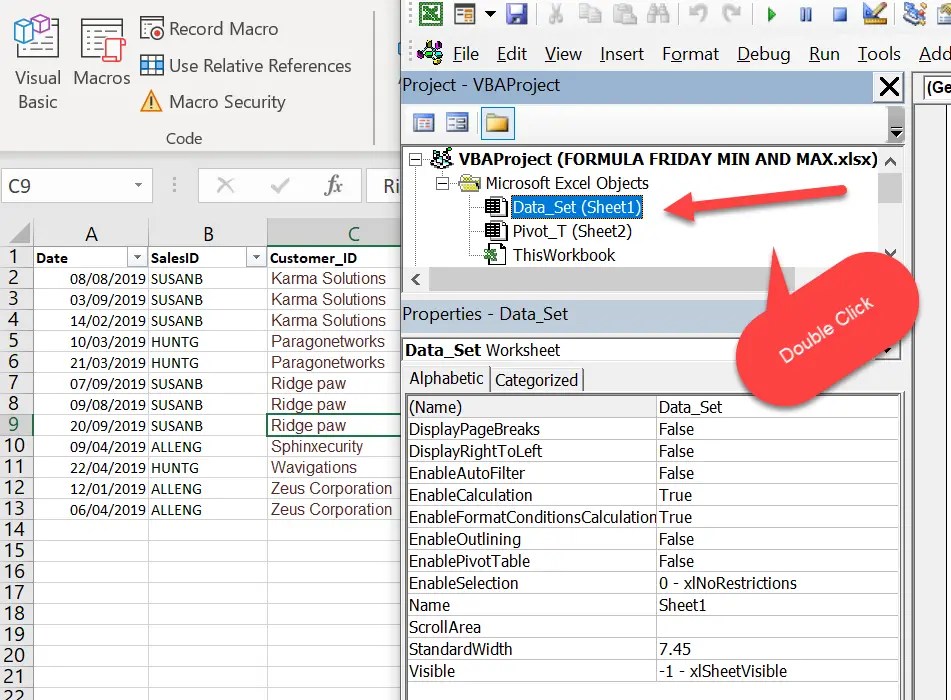
Task: Run the macro using the green play icon
Action: tap(770, 14)
